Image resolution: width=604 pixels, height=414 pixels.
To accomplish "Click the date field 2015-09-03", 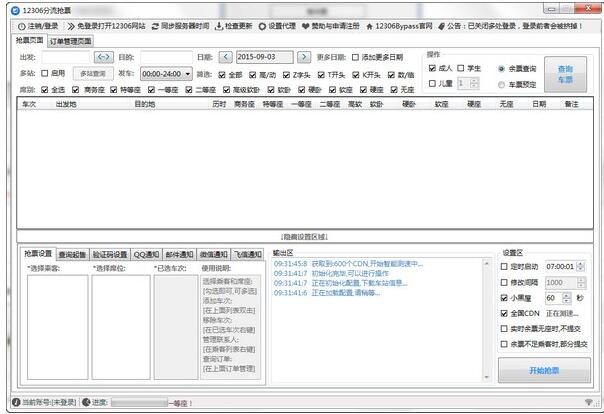I will (265, 57).
